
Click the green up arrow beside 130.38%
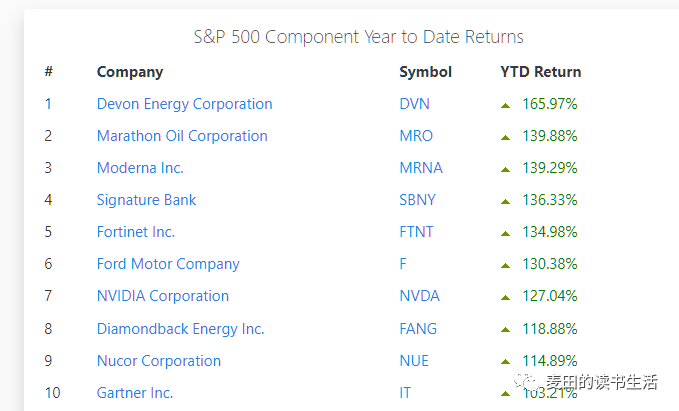pyautogui.click(x=505, y=265)
